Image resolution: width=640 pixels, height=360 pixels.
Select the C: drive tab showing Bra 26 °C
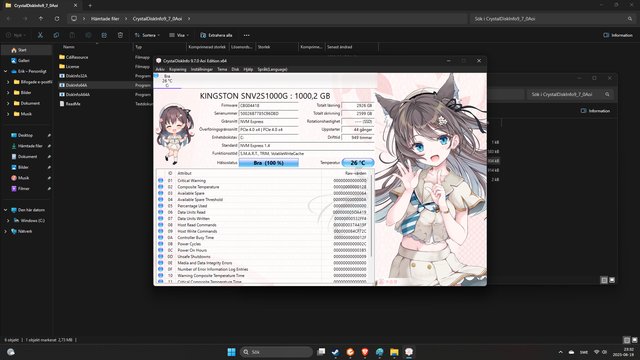click(167, 81)
